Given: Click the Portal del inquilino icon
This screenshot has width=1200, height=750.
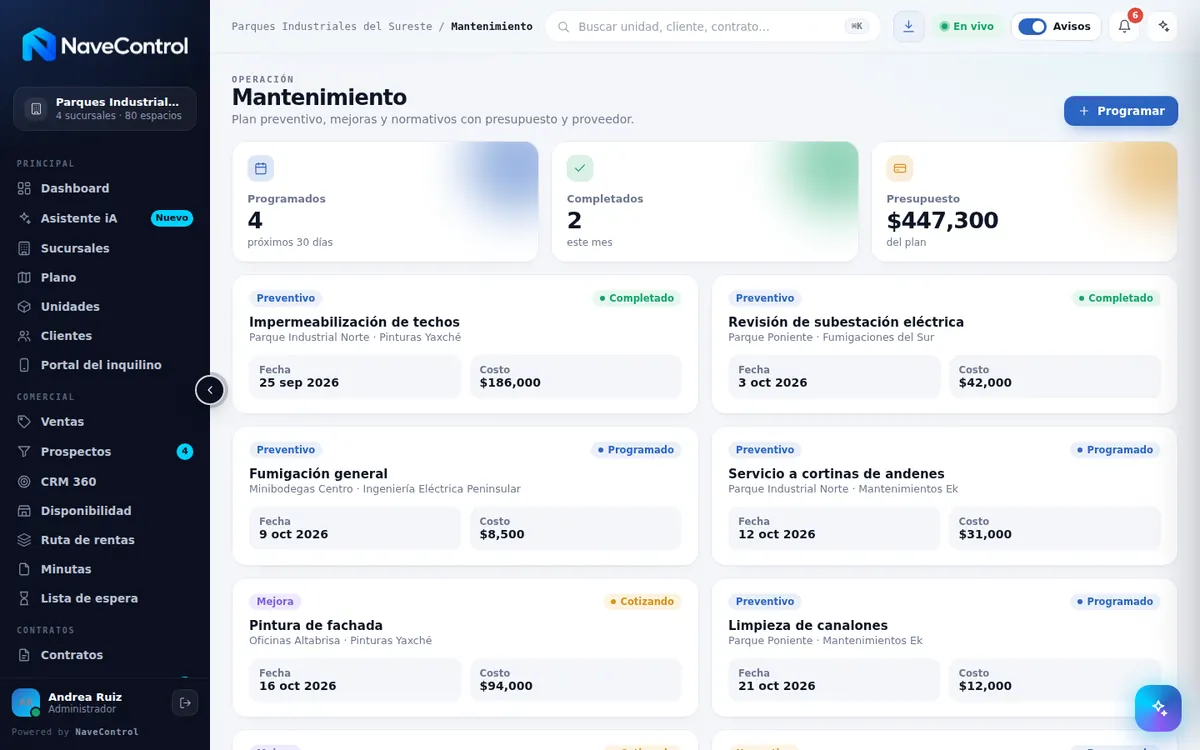Looking at the screenshot, I should (x=25, y=365).
